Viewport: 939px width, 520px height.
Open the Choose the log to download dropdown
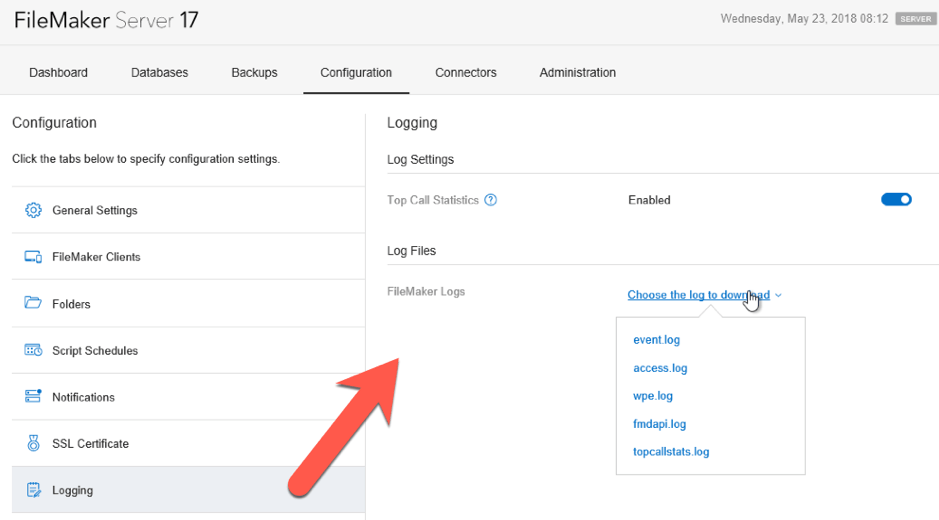click(x=698, y=295)
